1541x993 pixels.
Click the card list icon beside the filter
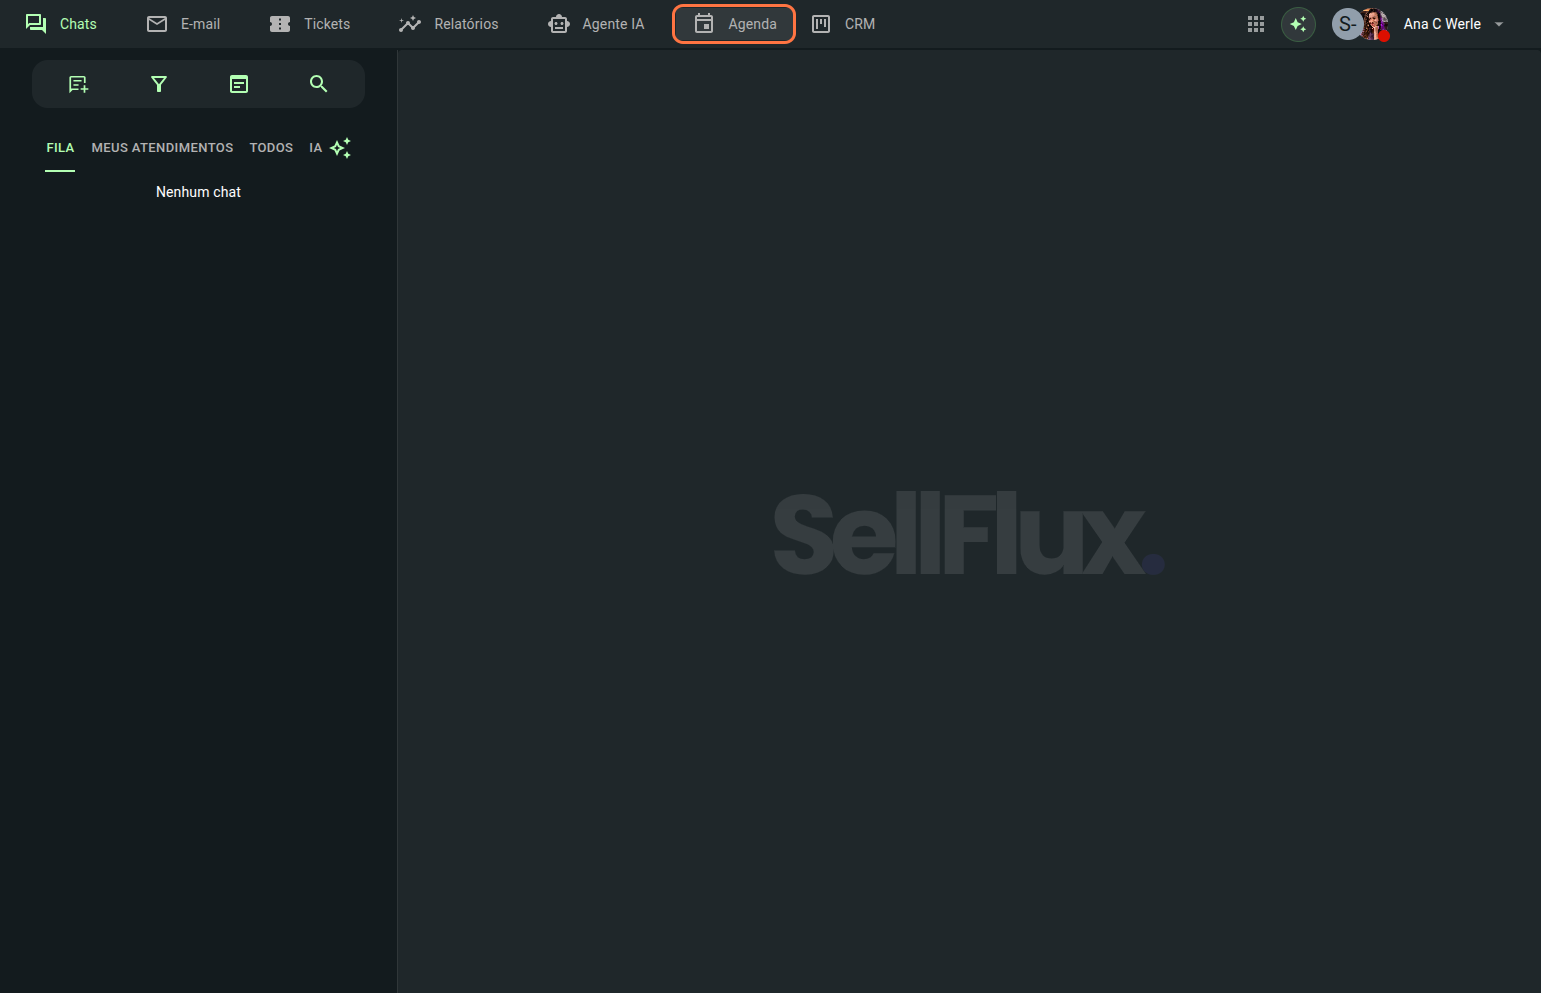coord(239,84)
